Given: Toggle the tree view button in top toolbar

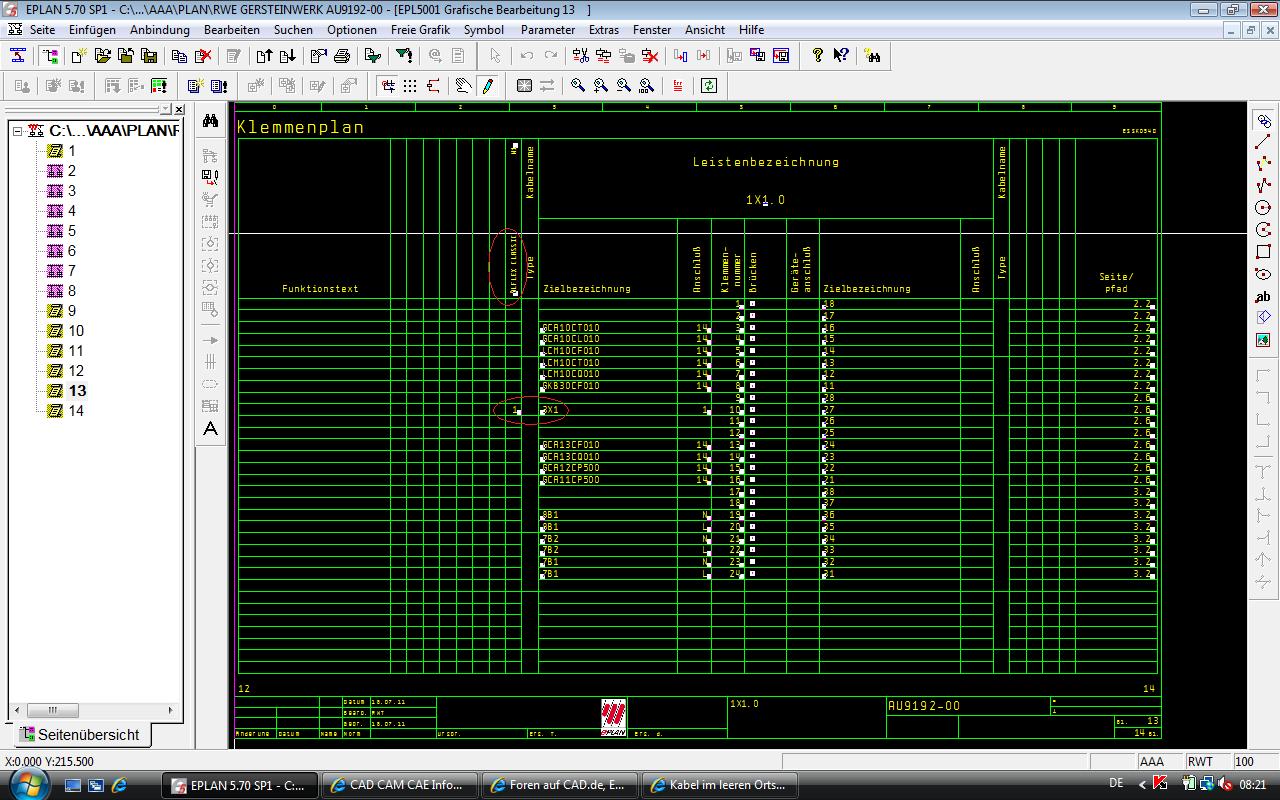Looking at the screenshot, I should [49, 56].
